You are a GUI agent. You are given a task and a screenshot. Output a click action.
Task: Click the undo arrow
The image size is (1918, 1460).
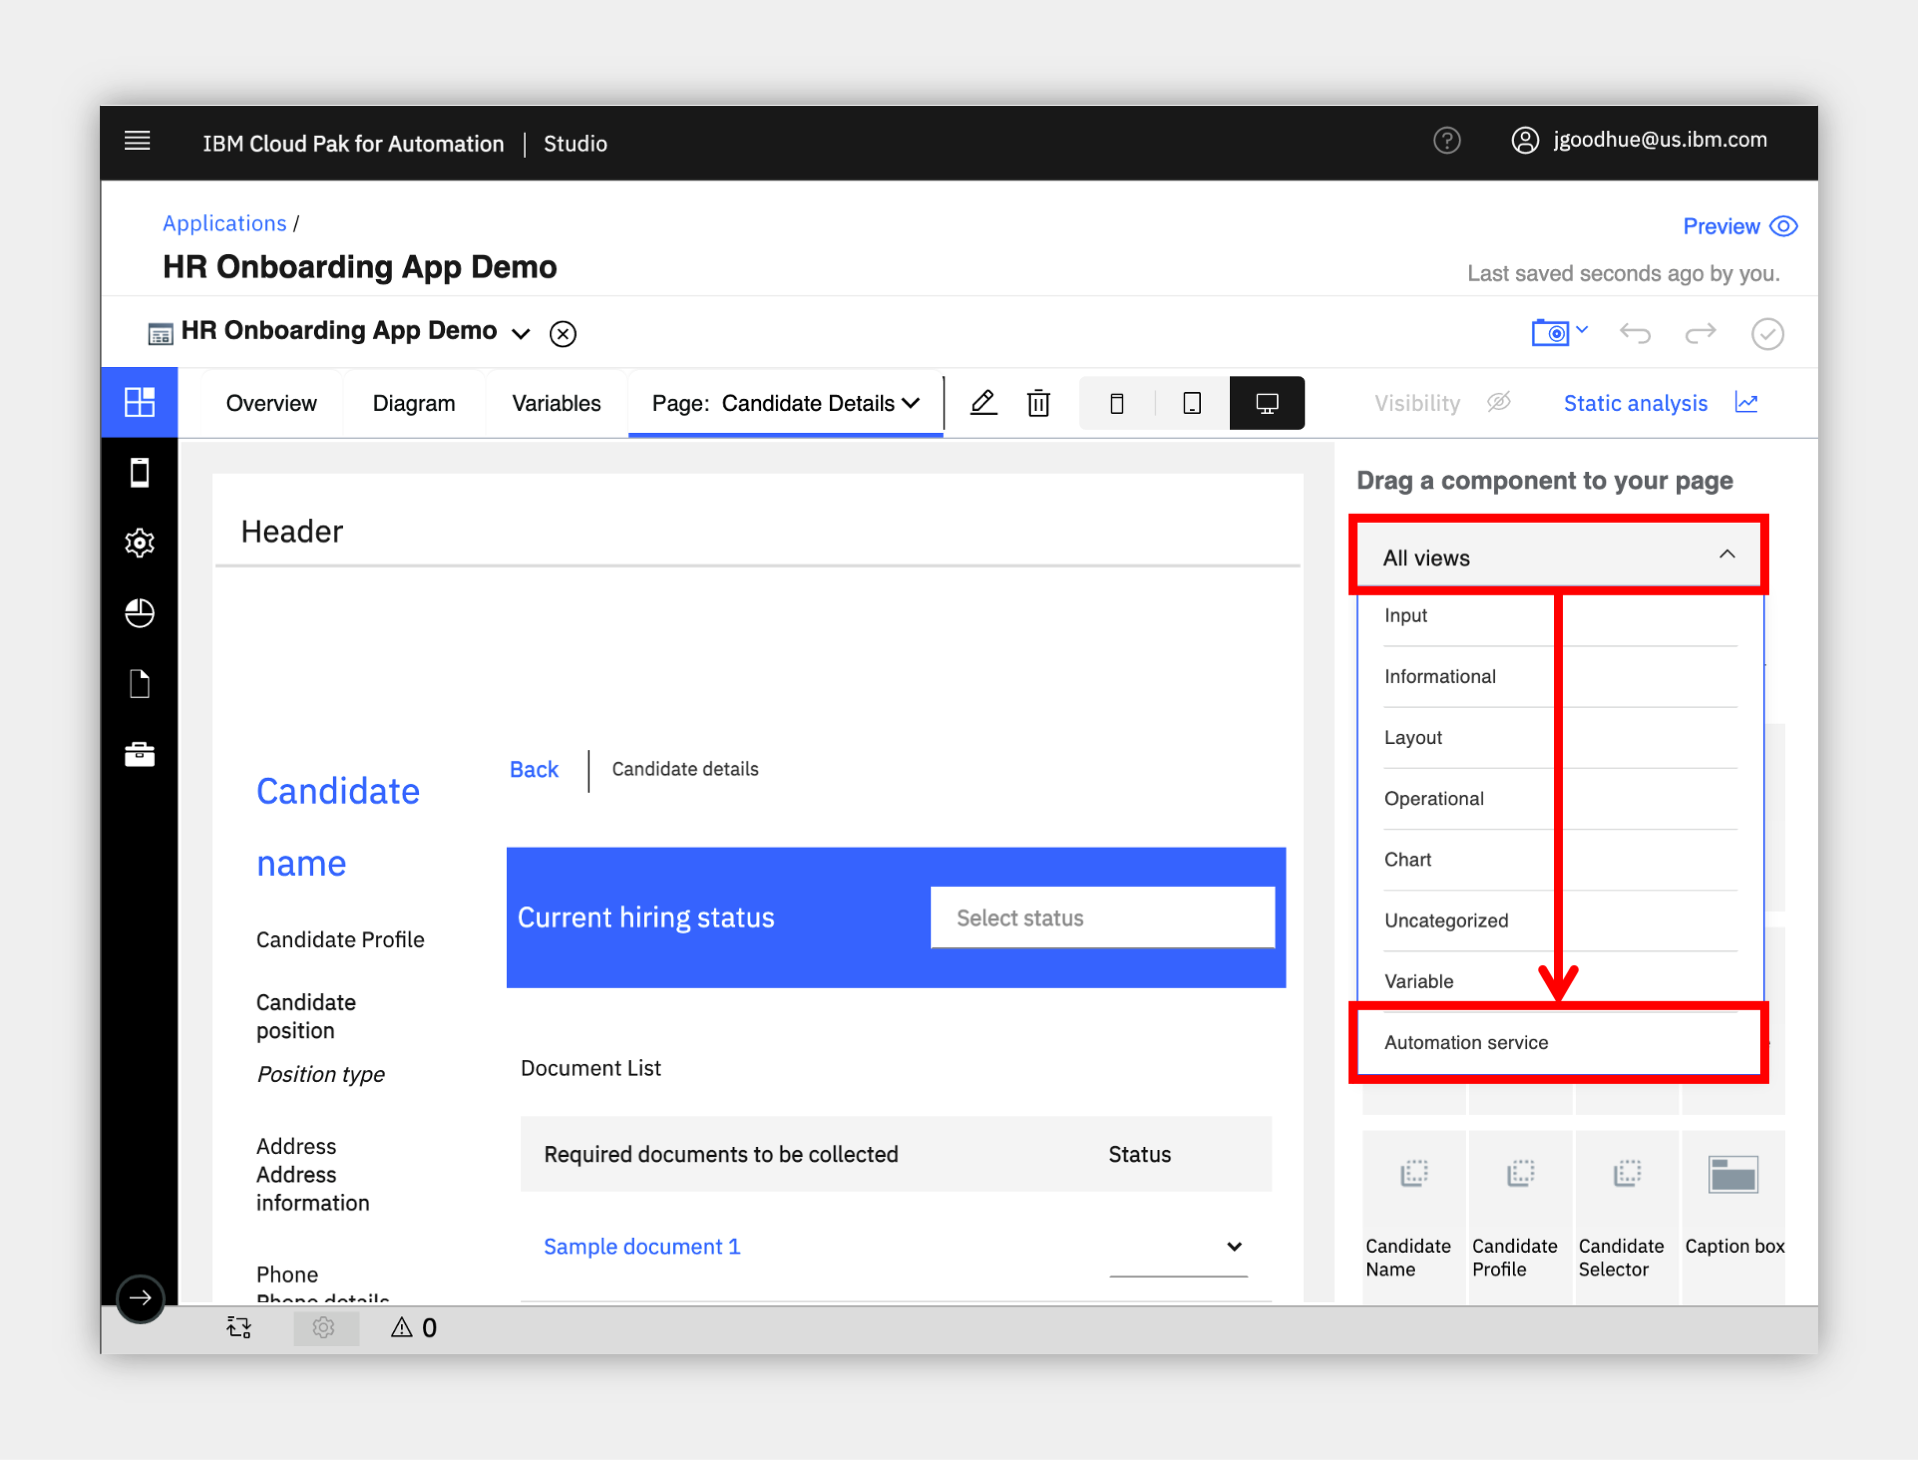(x=1636, y=333)
